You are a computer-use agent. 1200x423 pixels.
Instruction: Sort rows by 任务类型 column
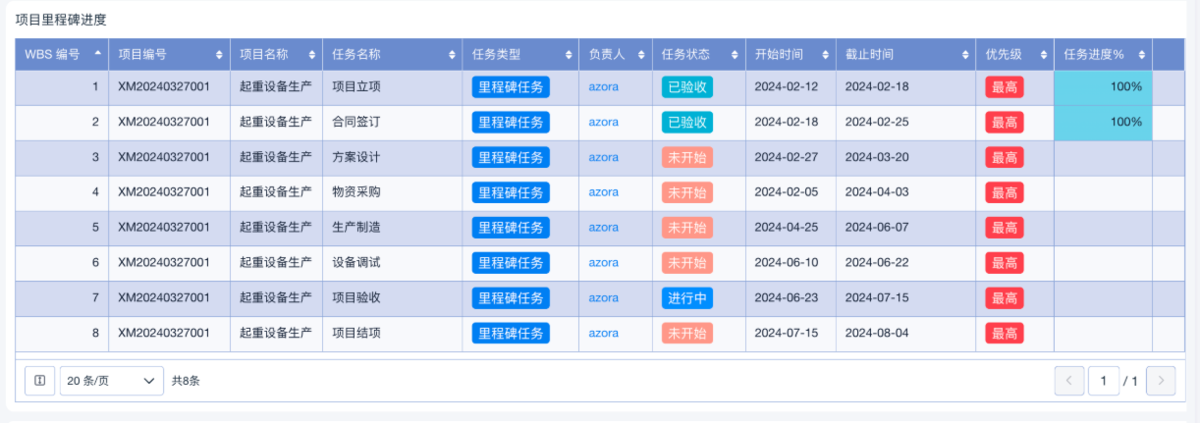569,54
